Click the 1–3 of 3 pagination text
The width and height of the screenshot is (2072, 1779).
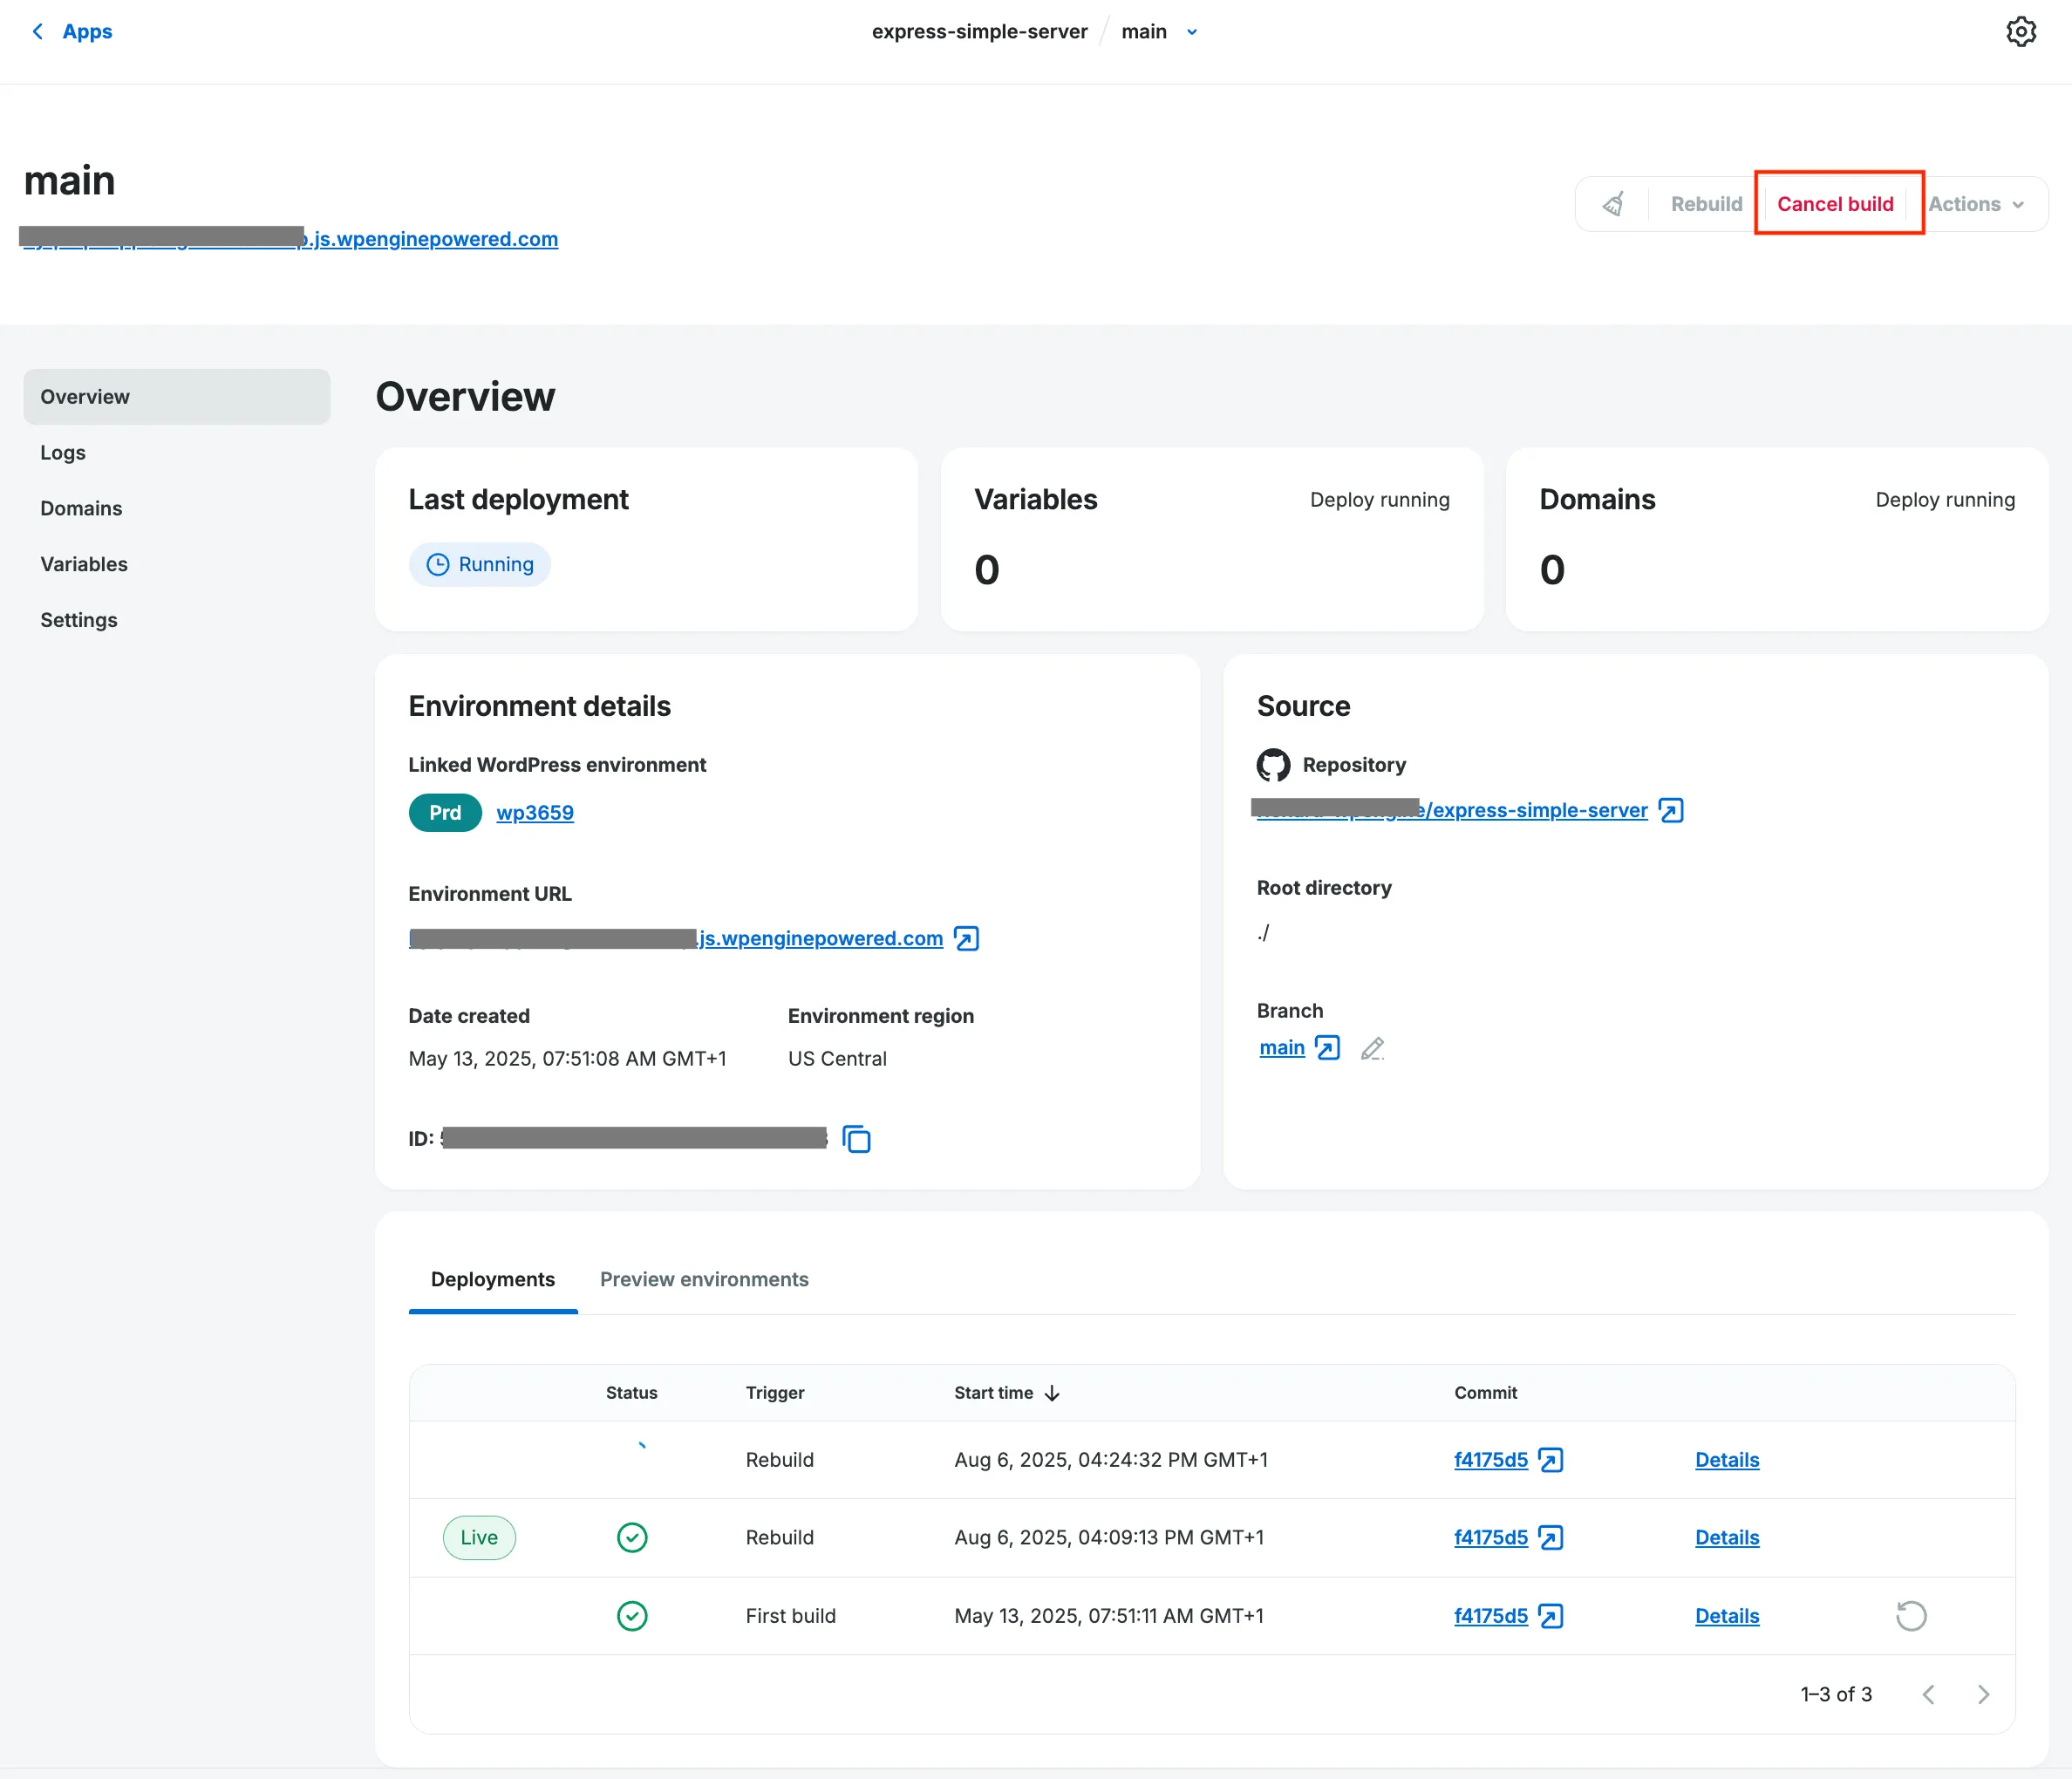click(1836, 1694)
